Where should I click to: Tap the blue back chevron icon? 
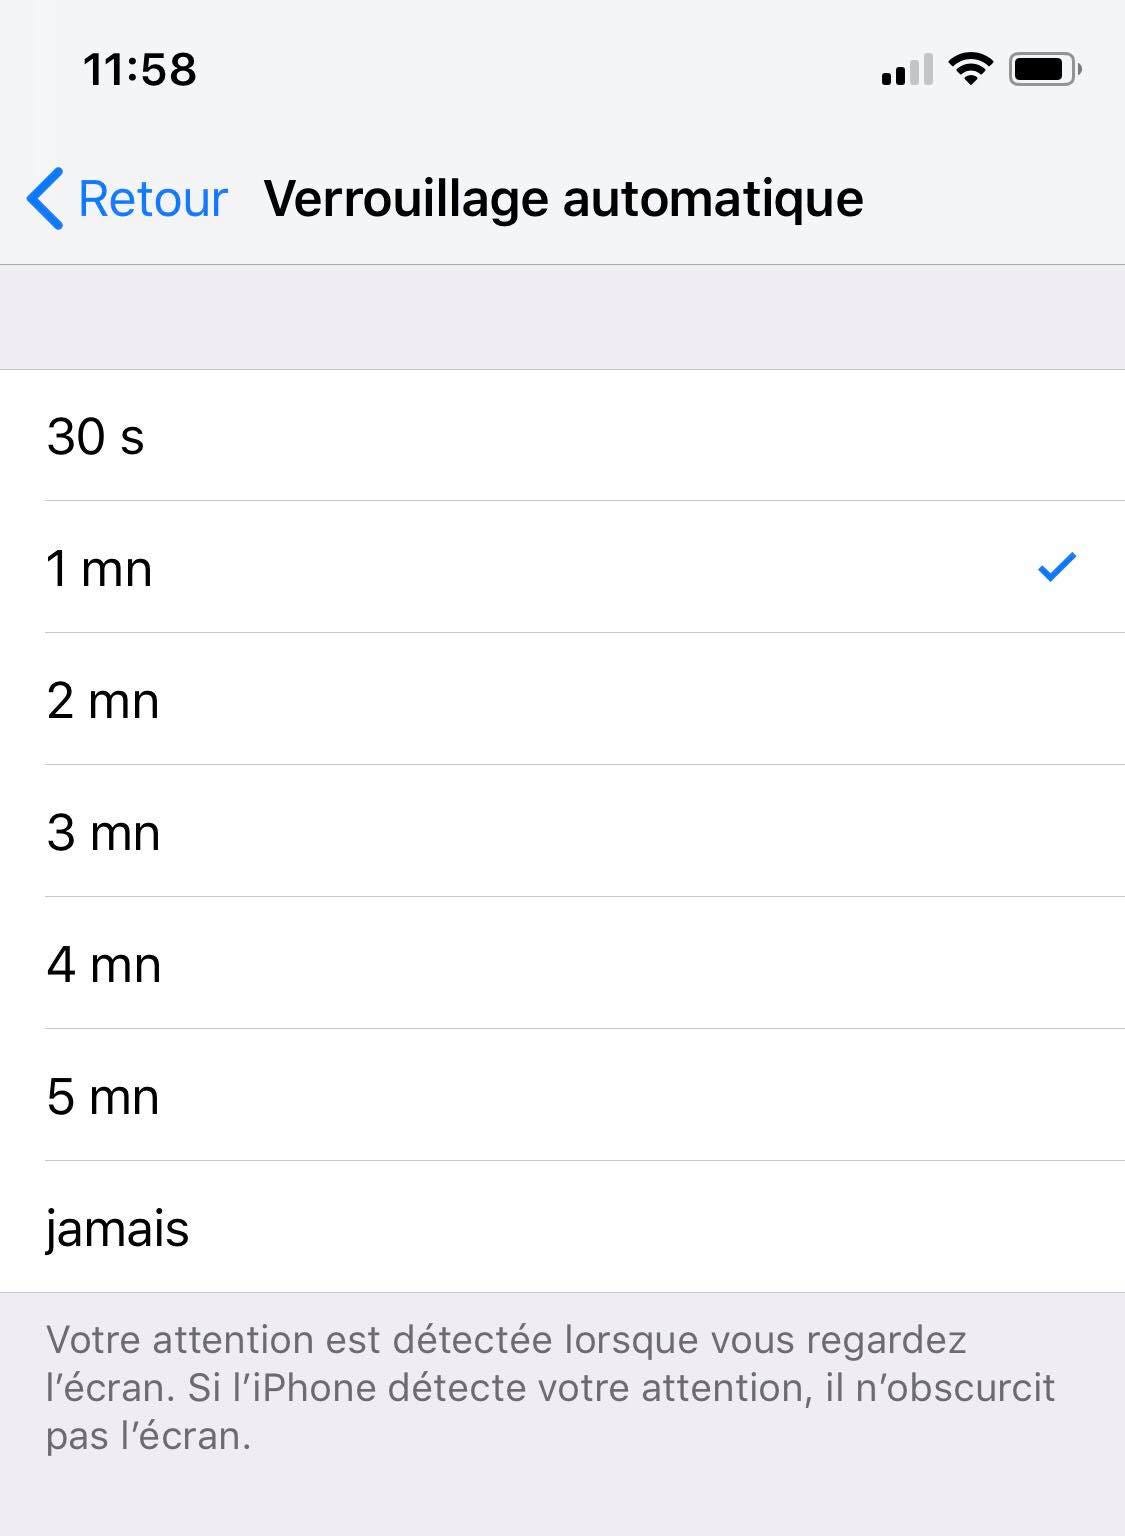coord(42,197)
